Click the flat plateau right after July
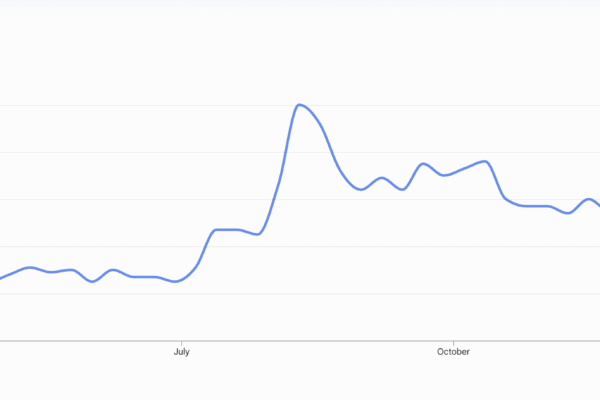The image size is (600, 400). (232, 230)
